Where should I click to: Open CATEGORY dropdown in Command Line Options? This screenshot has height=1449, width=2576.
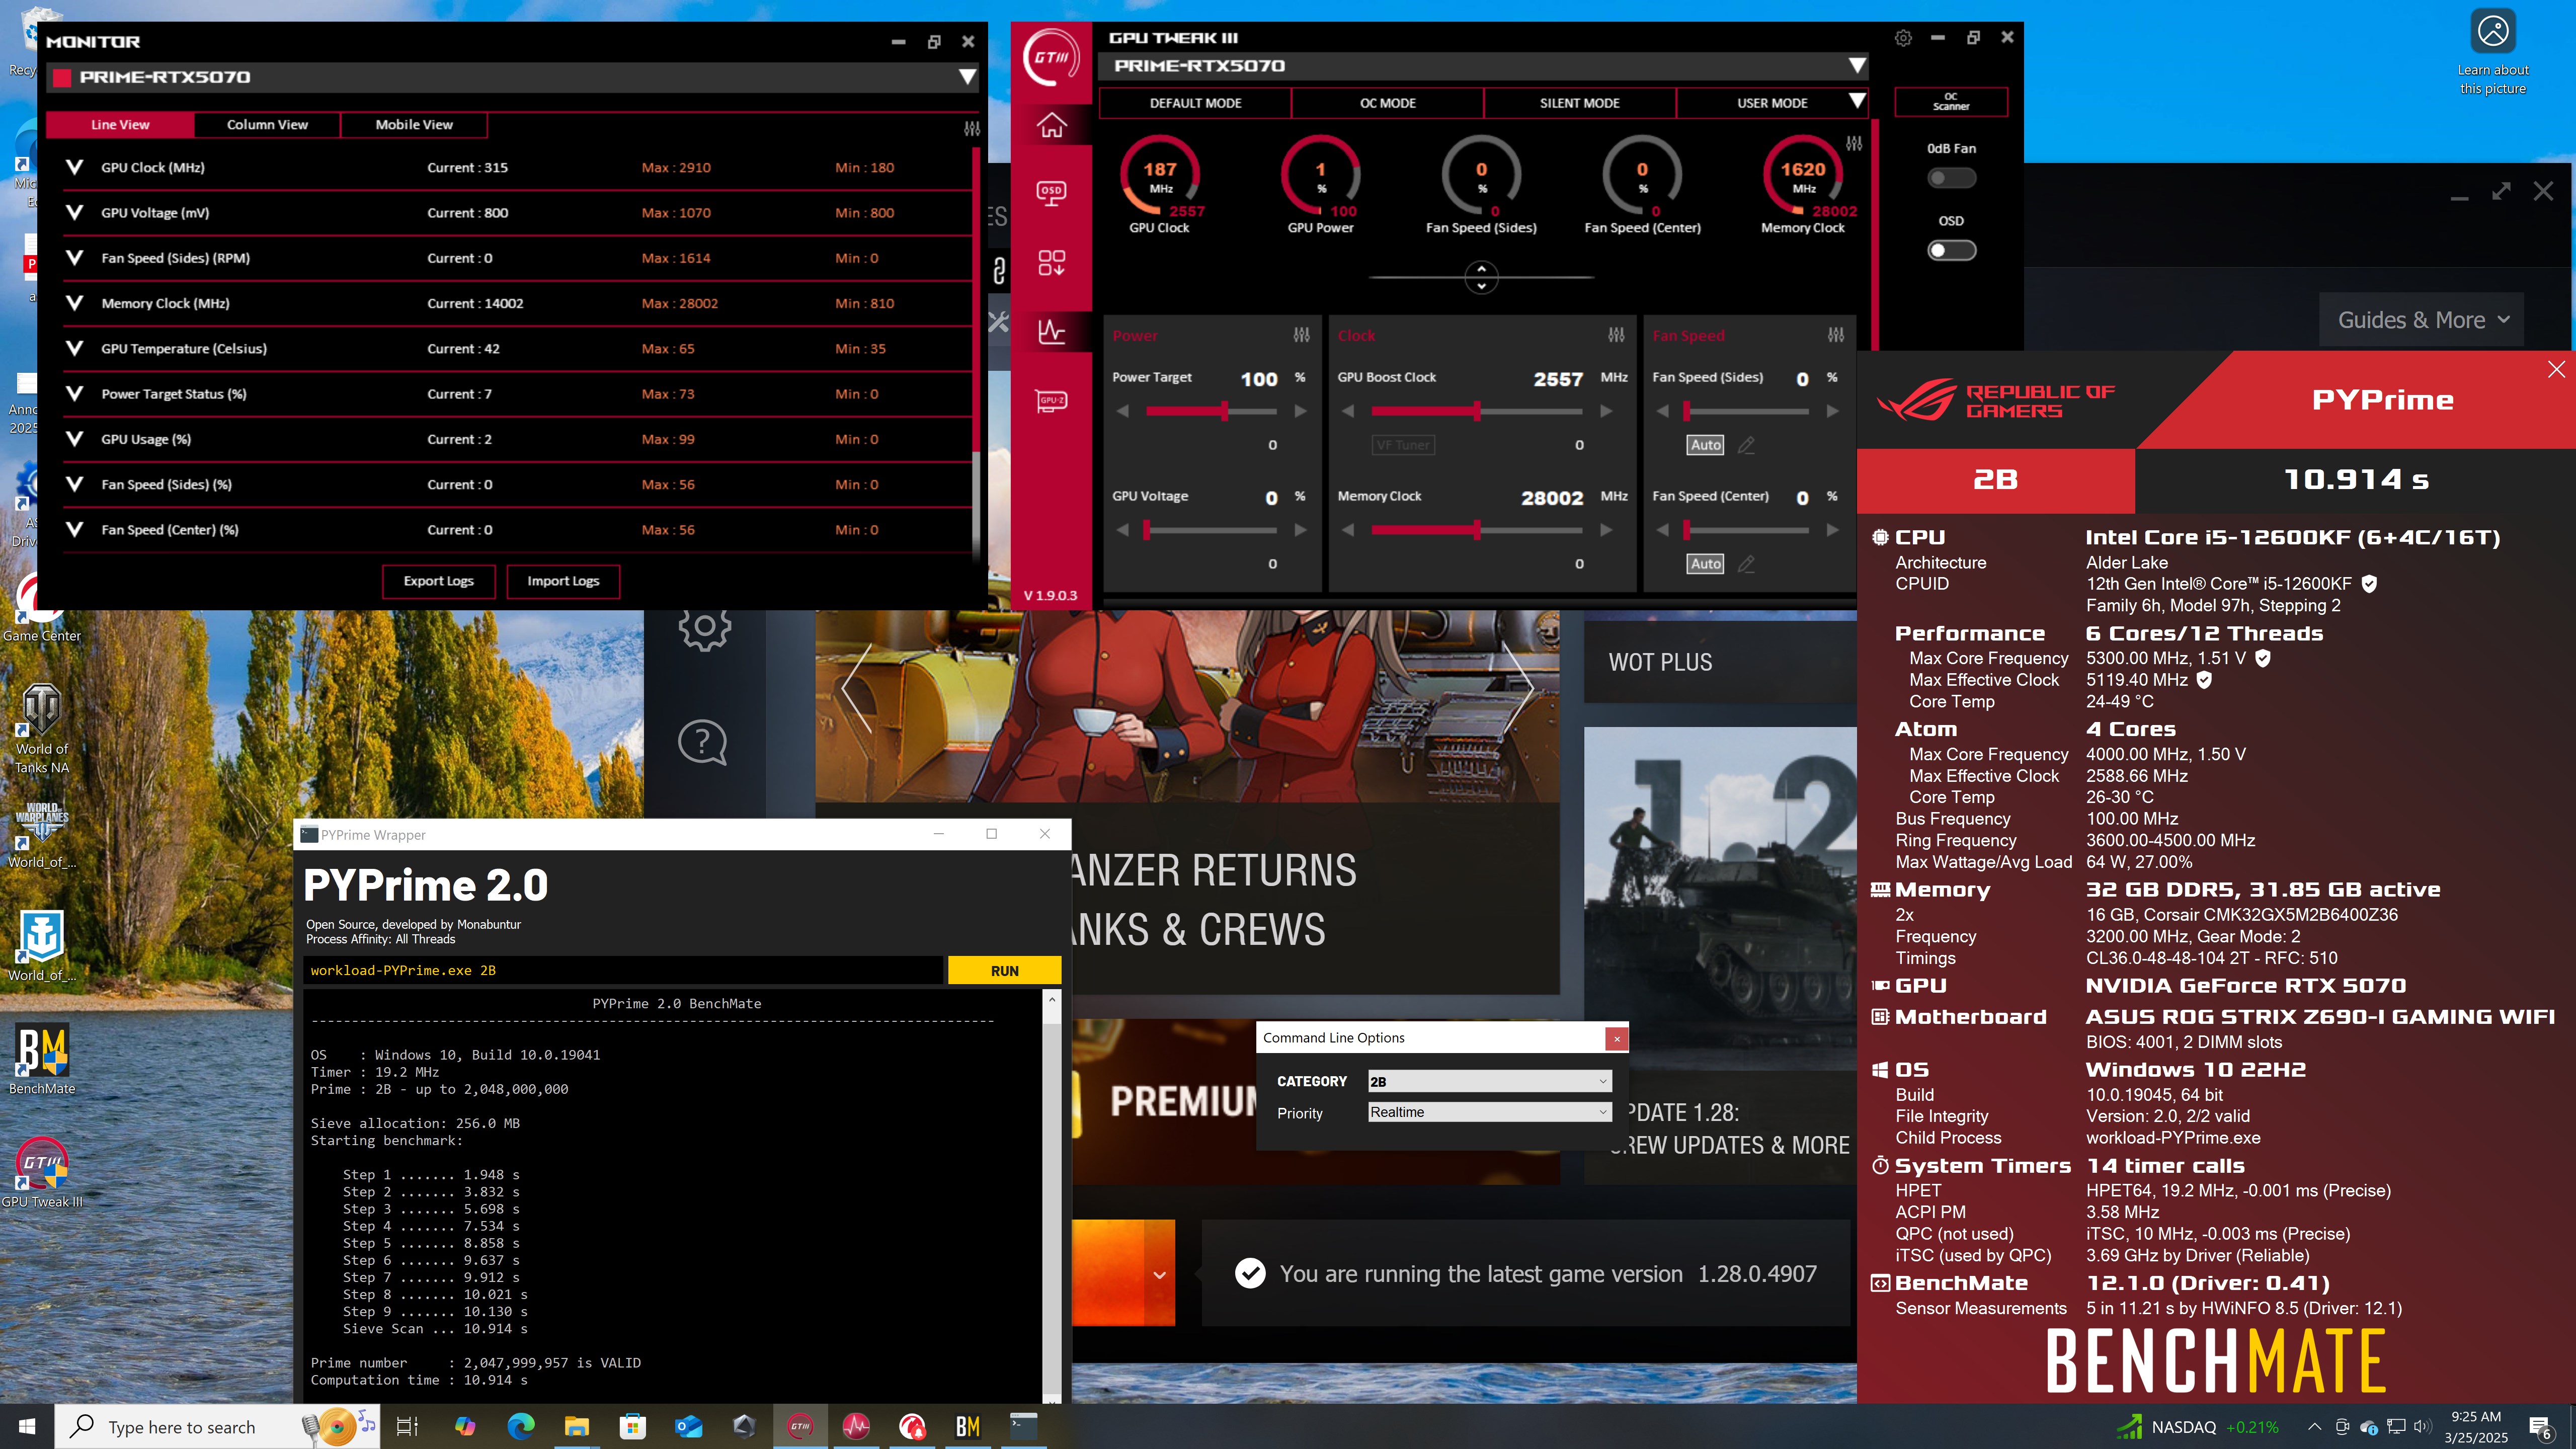(1489, 1081)
